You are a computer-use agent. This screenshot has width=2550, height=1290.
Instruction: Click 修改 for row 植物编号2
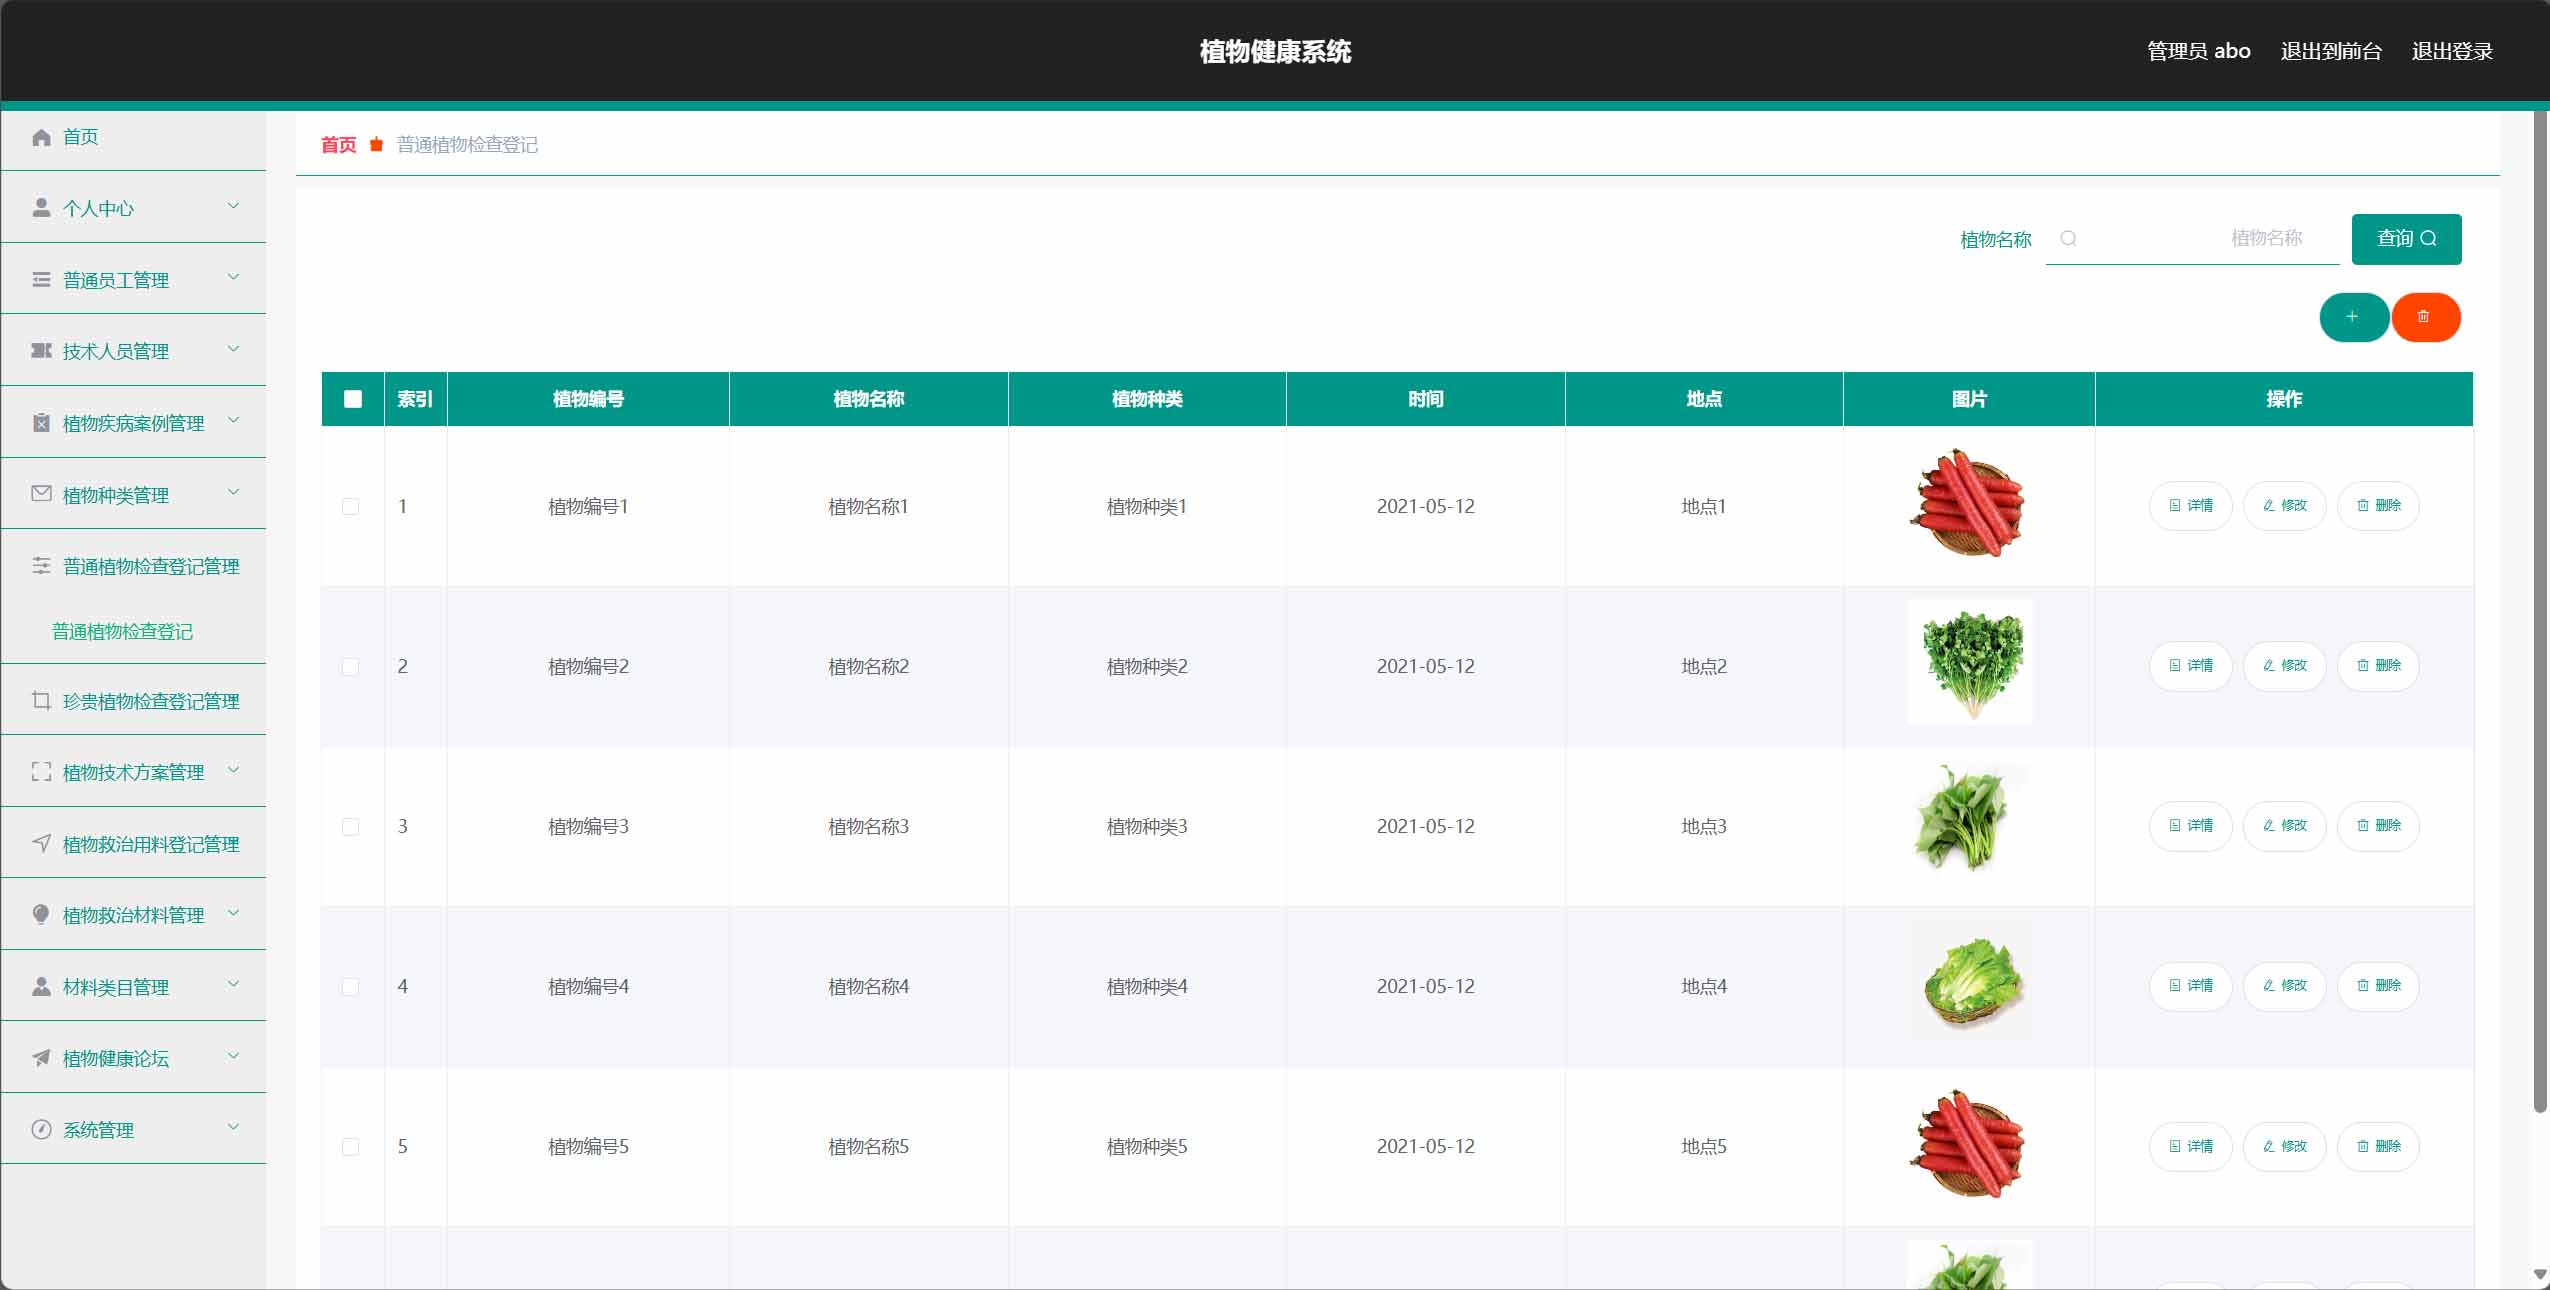click(x=2284, y=666)
